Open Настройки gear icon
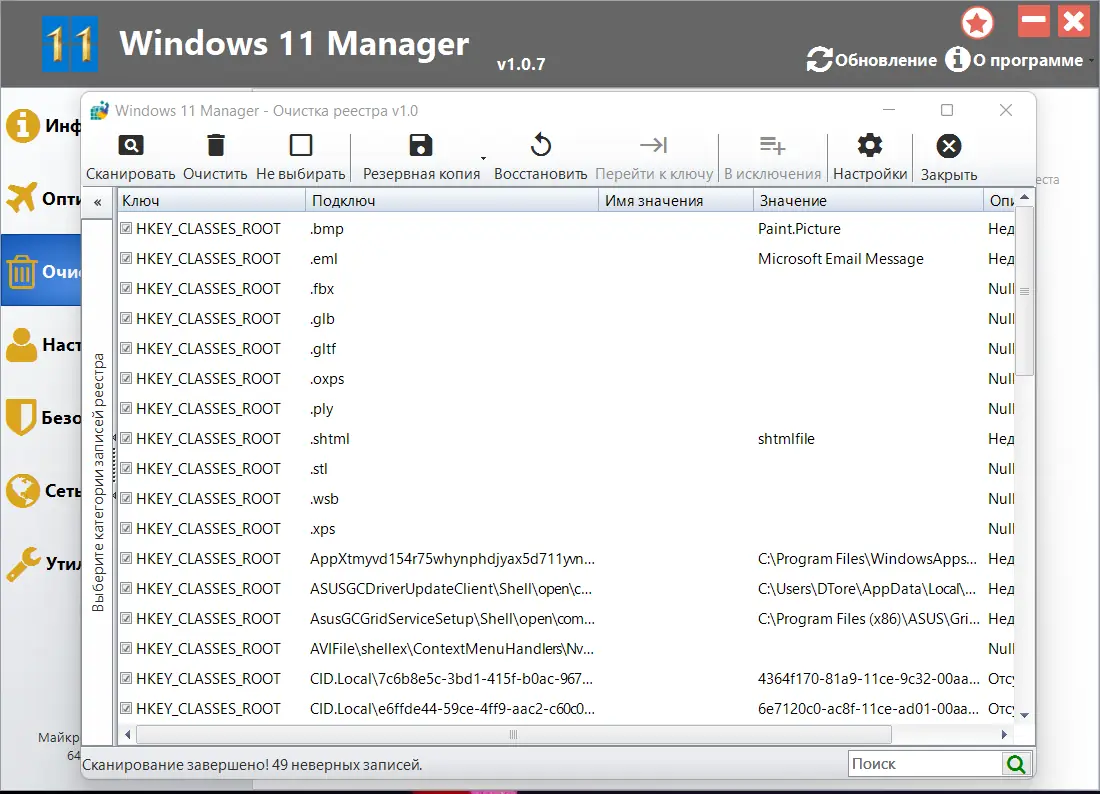This screenshot has height=794, width=1100. click(x=870, y=145)
